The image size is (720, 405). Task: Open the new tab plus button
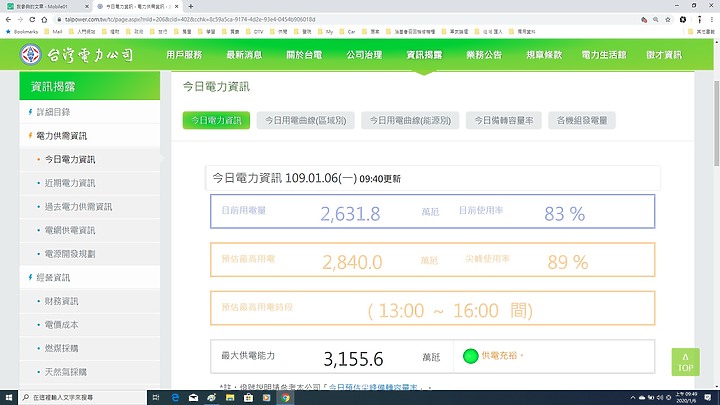[191, 6]
